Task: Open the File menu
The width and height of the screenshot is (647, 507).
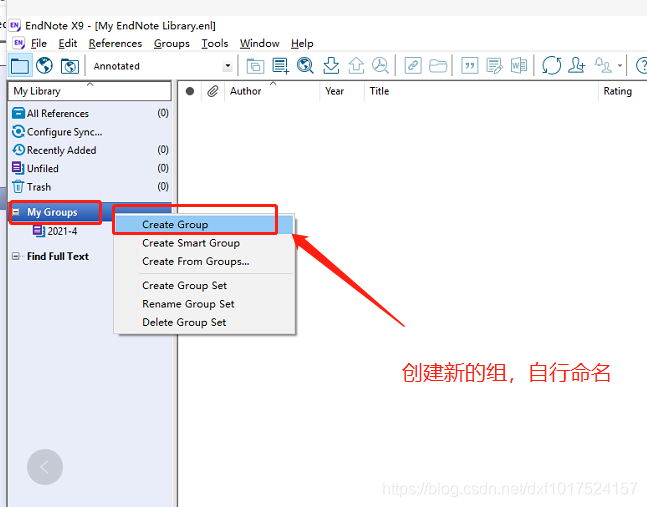Action: pos(39,43)
